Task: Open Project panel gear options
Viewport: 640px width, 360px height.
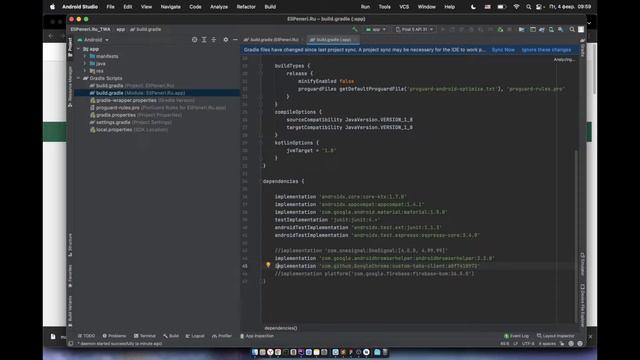Action: (226, 40)
